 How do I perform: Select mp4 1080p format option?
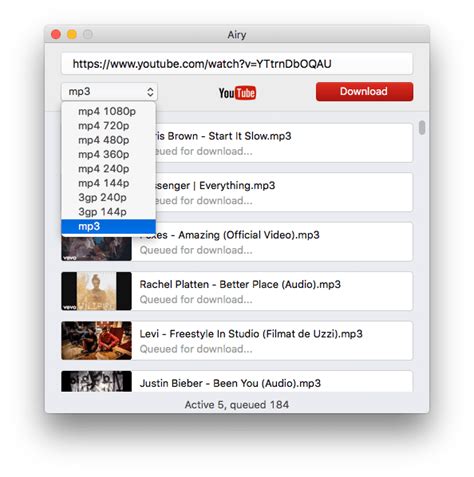pos(108,111)
